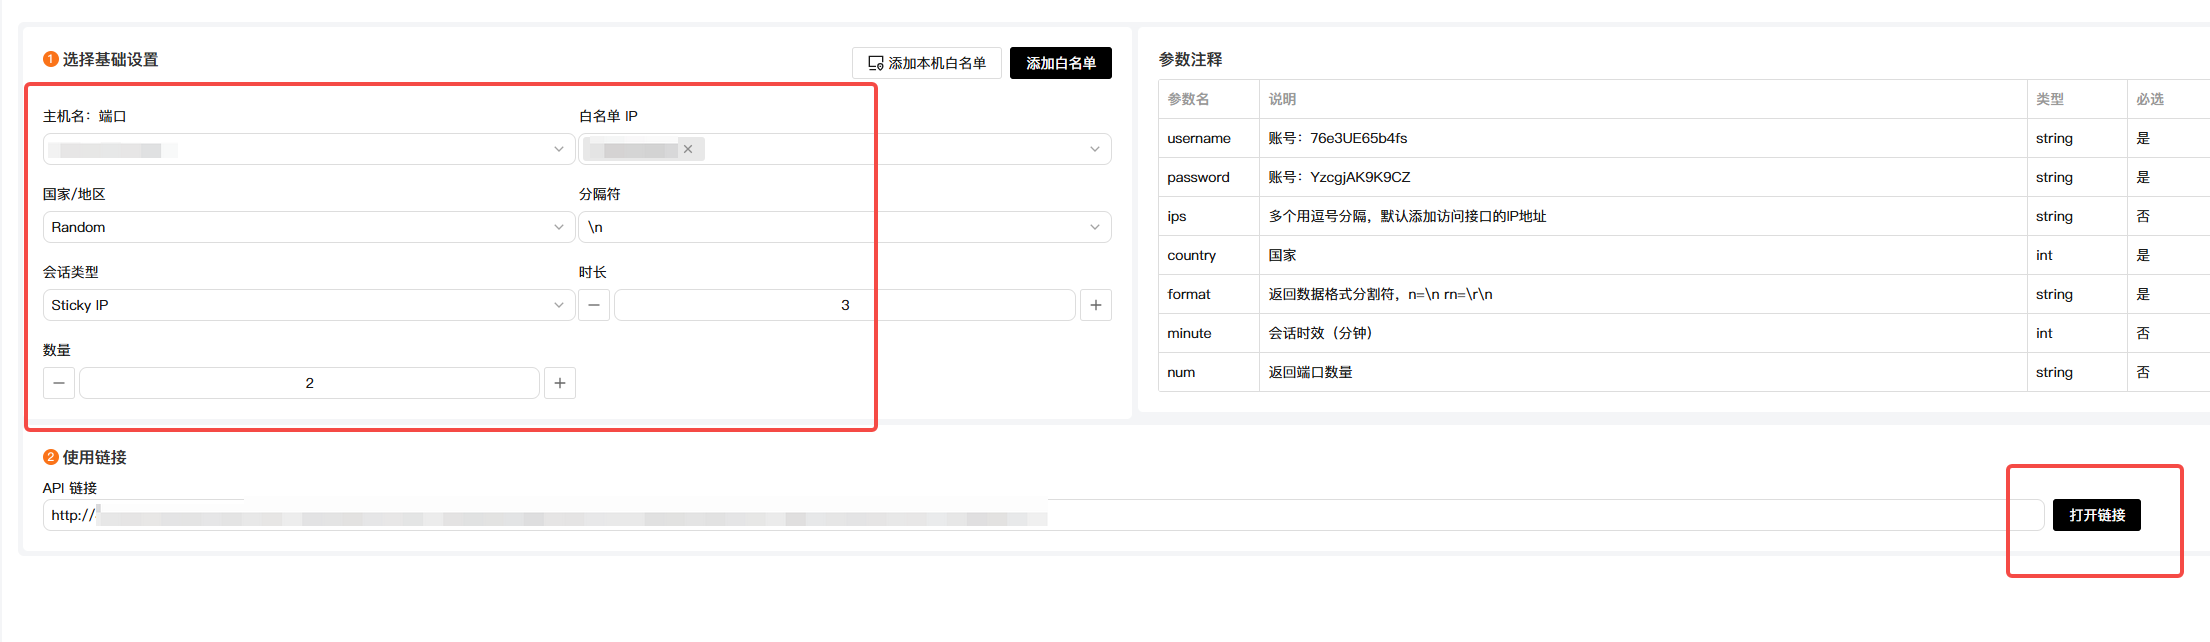
Task: Open the 会话类型 Sticky IP dropdown
Action: pyautogui.click(x=308, y=305)
